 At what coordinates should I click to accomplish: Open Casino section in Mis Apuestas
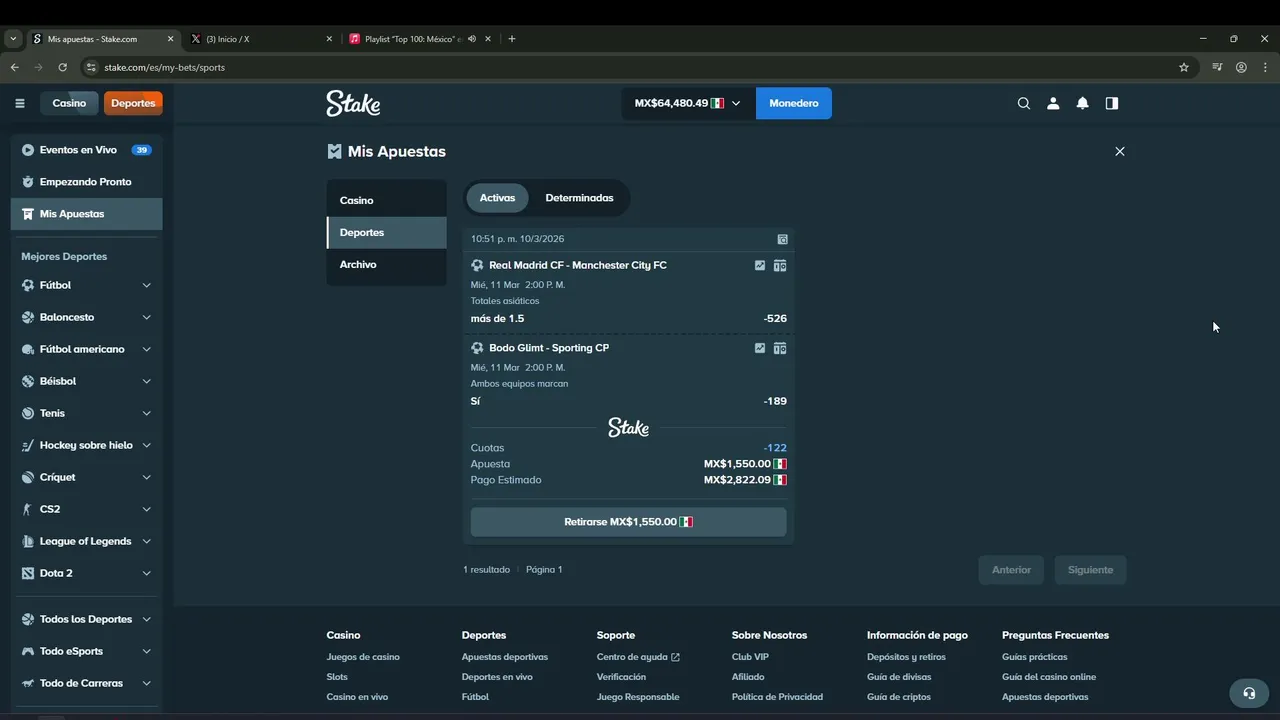386,200
